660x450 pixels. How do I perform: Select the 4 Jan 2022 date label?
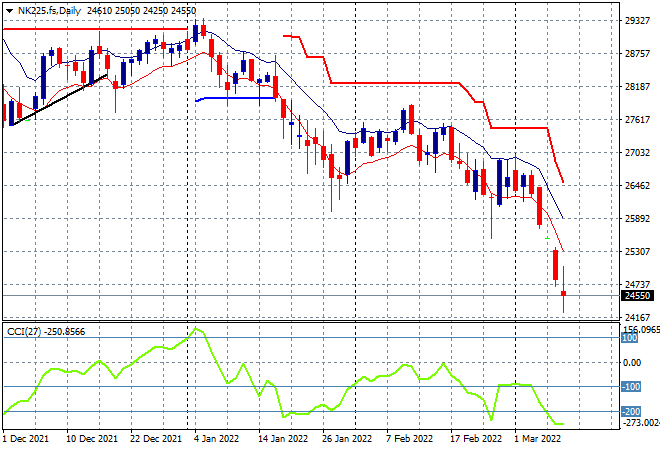[216, 439]
